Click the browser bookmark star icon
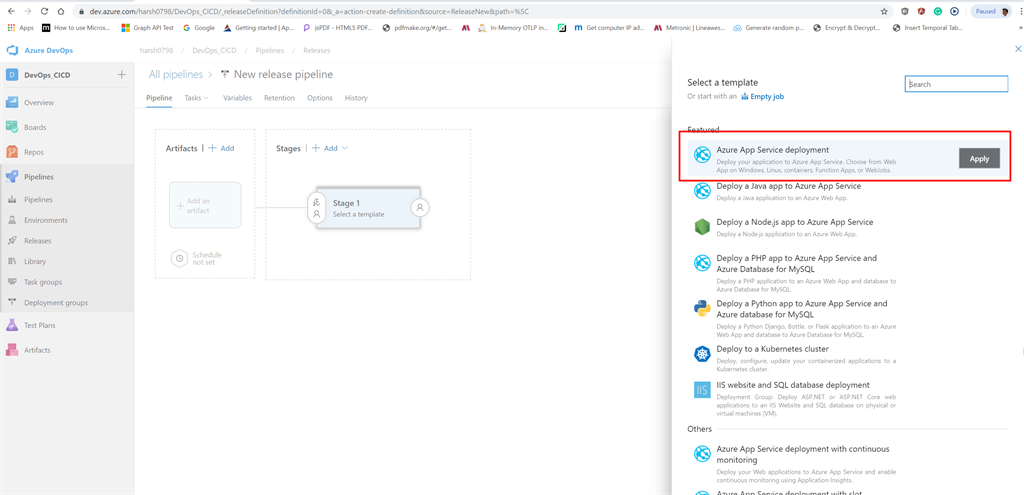This screenshot has width=1024, height=495. tap(884, 11)
